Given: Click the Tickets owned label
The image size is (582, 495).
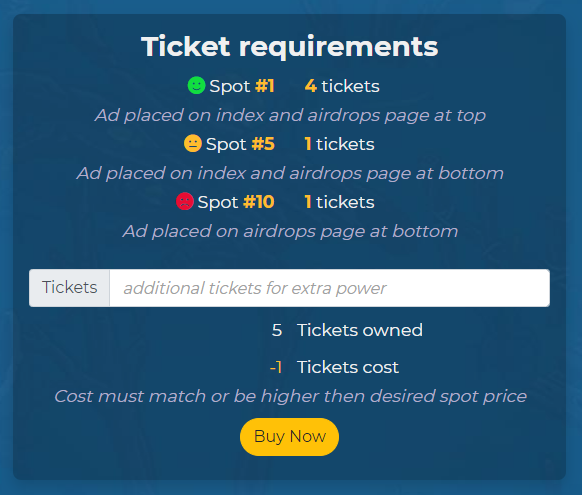Looking at the screenshot, I should [x=360, y=330].
